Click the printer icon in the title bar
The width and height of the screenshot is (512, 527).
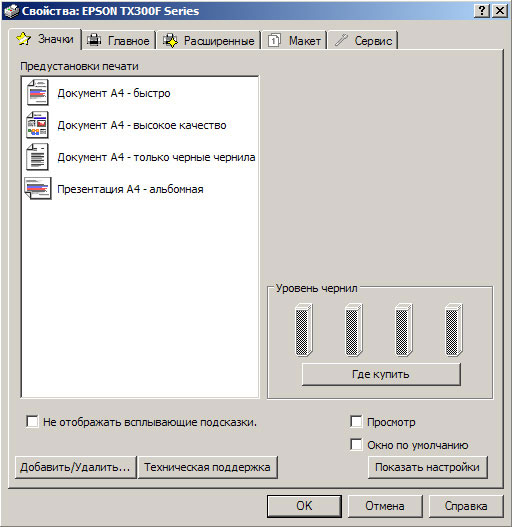(11, 11)
